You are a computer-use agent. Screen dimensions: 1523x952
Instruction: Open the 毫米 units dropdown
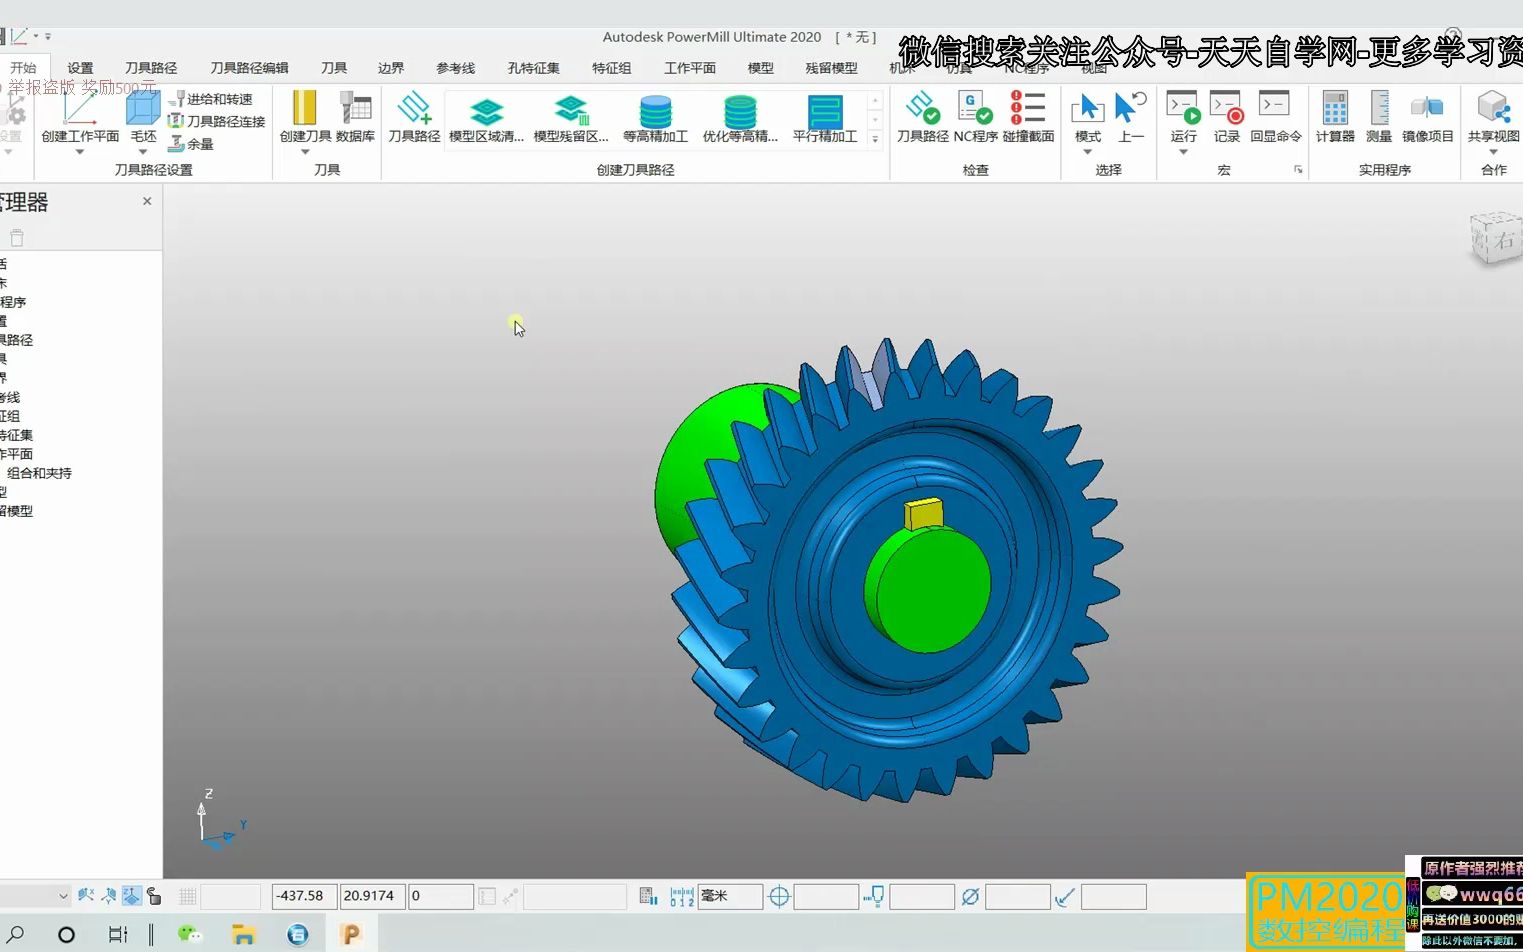tap(730, 896)
